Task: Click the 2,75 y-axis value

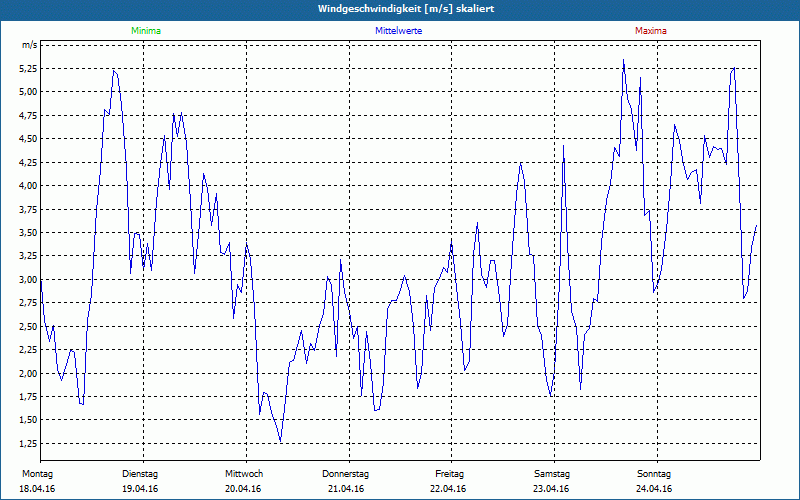Action: [x=29, y=303]
